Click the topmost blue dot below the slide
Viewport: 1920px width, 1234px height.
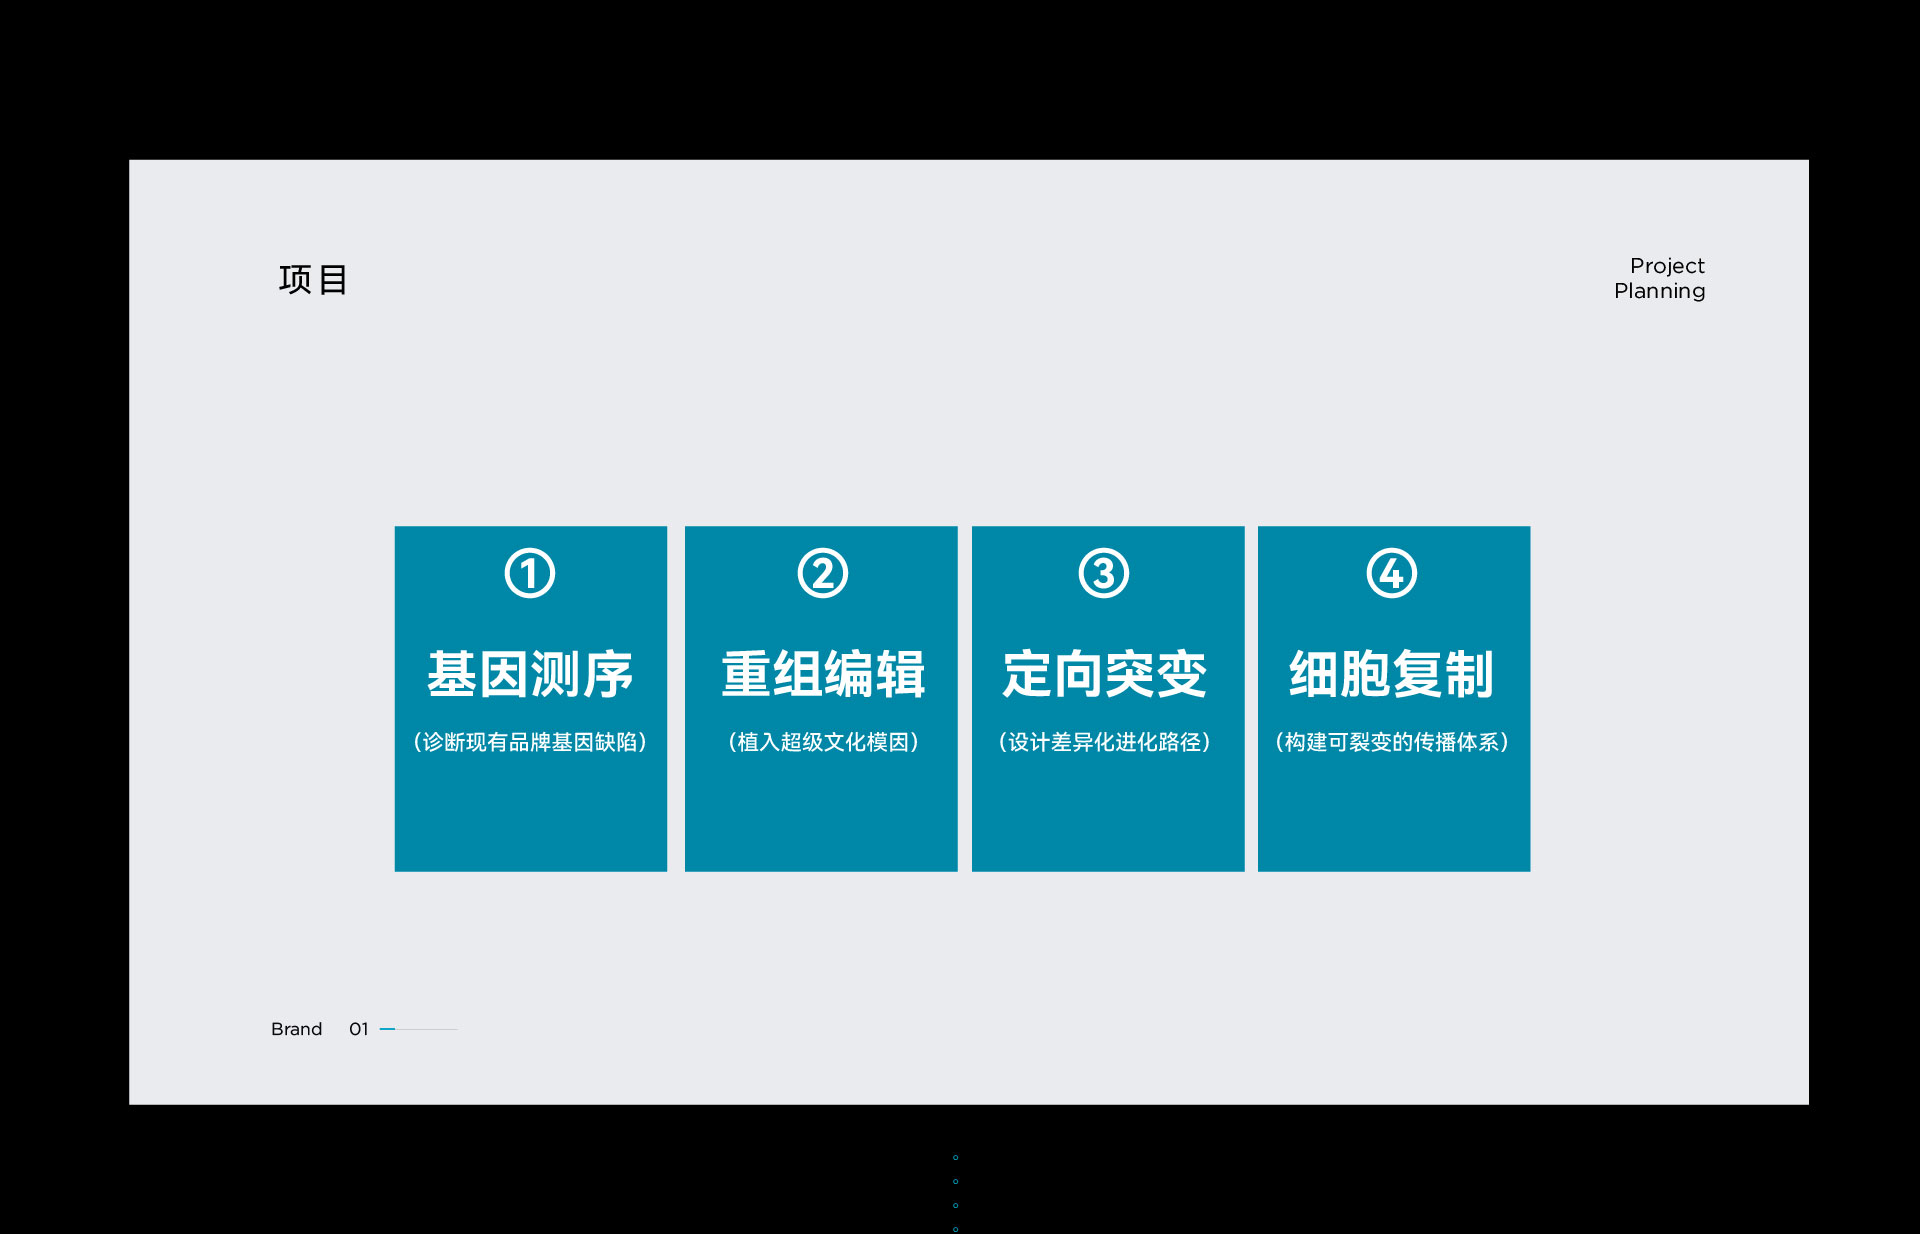956,1157
